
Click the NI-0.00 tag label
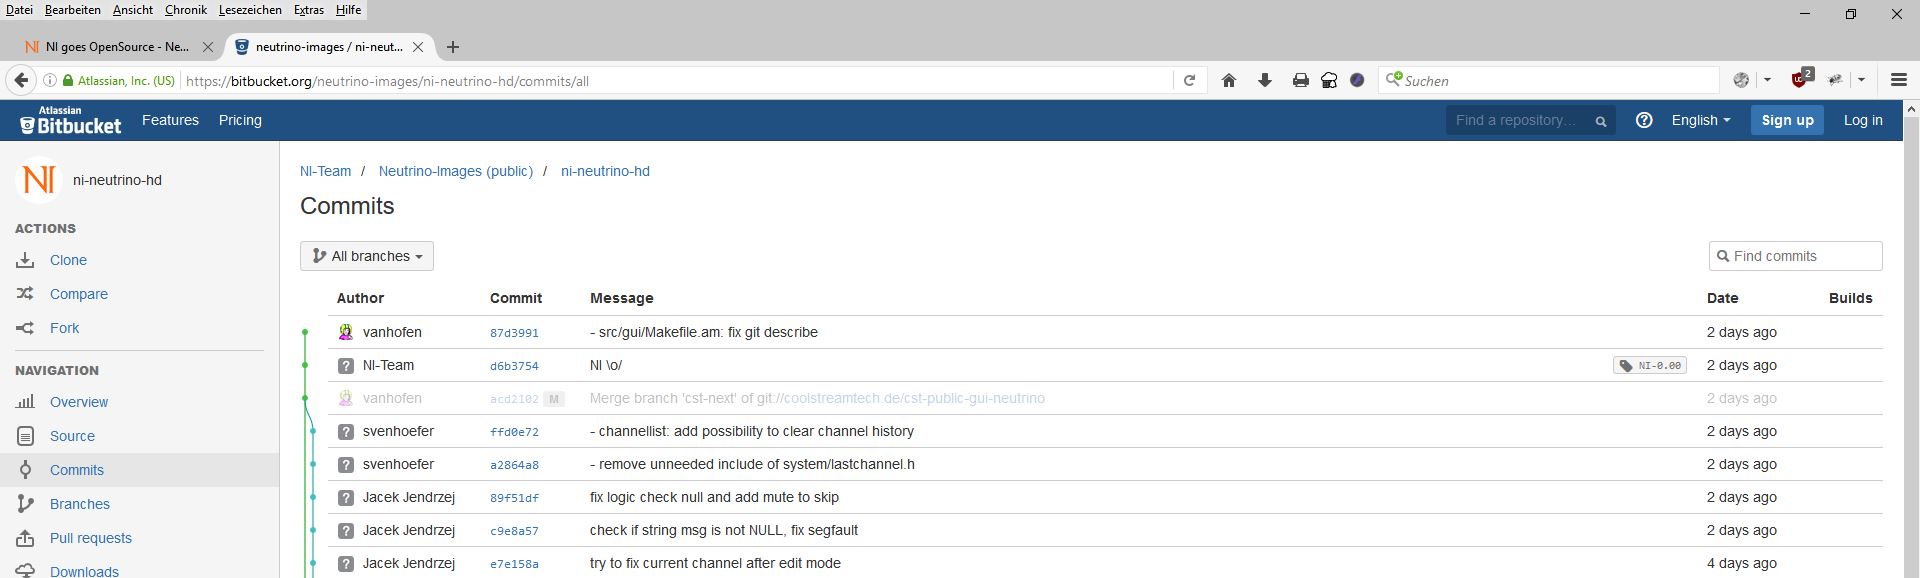(x=1650, y=366)
